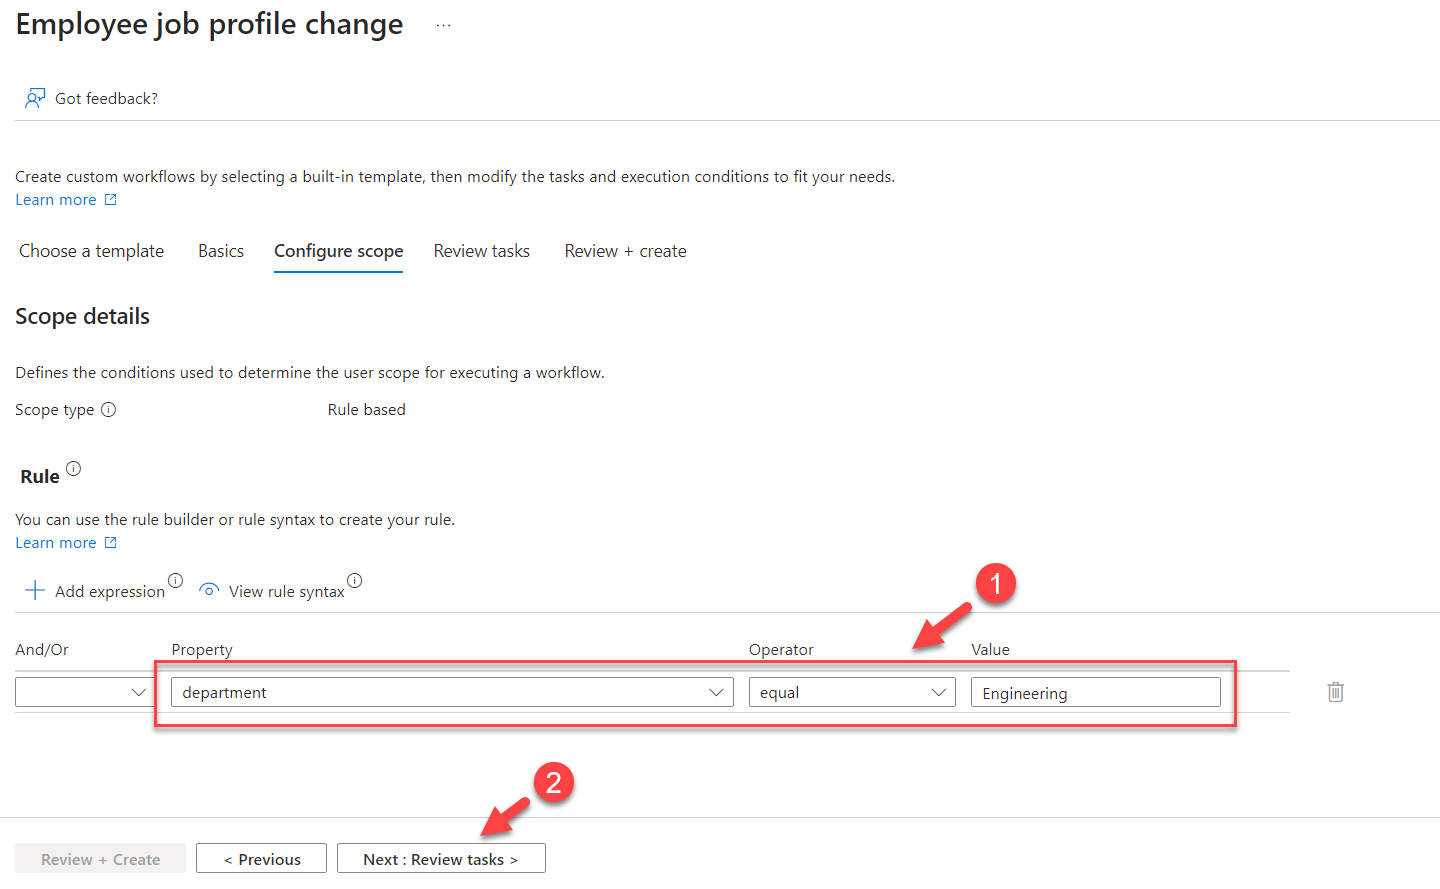Click the View rule syntax eye icon
This screenshot has height=889, width=1440.
209,590
